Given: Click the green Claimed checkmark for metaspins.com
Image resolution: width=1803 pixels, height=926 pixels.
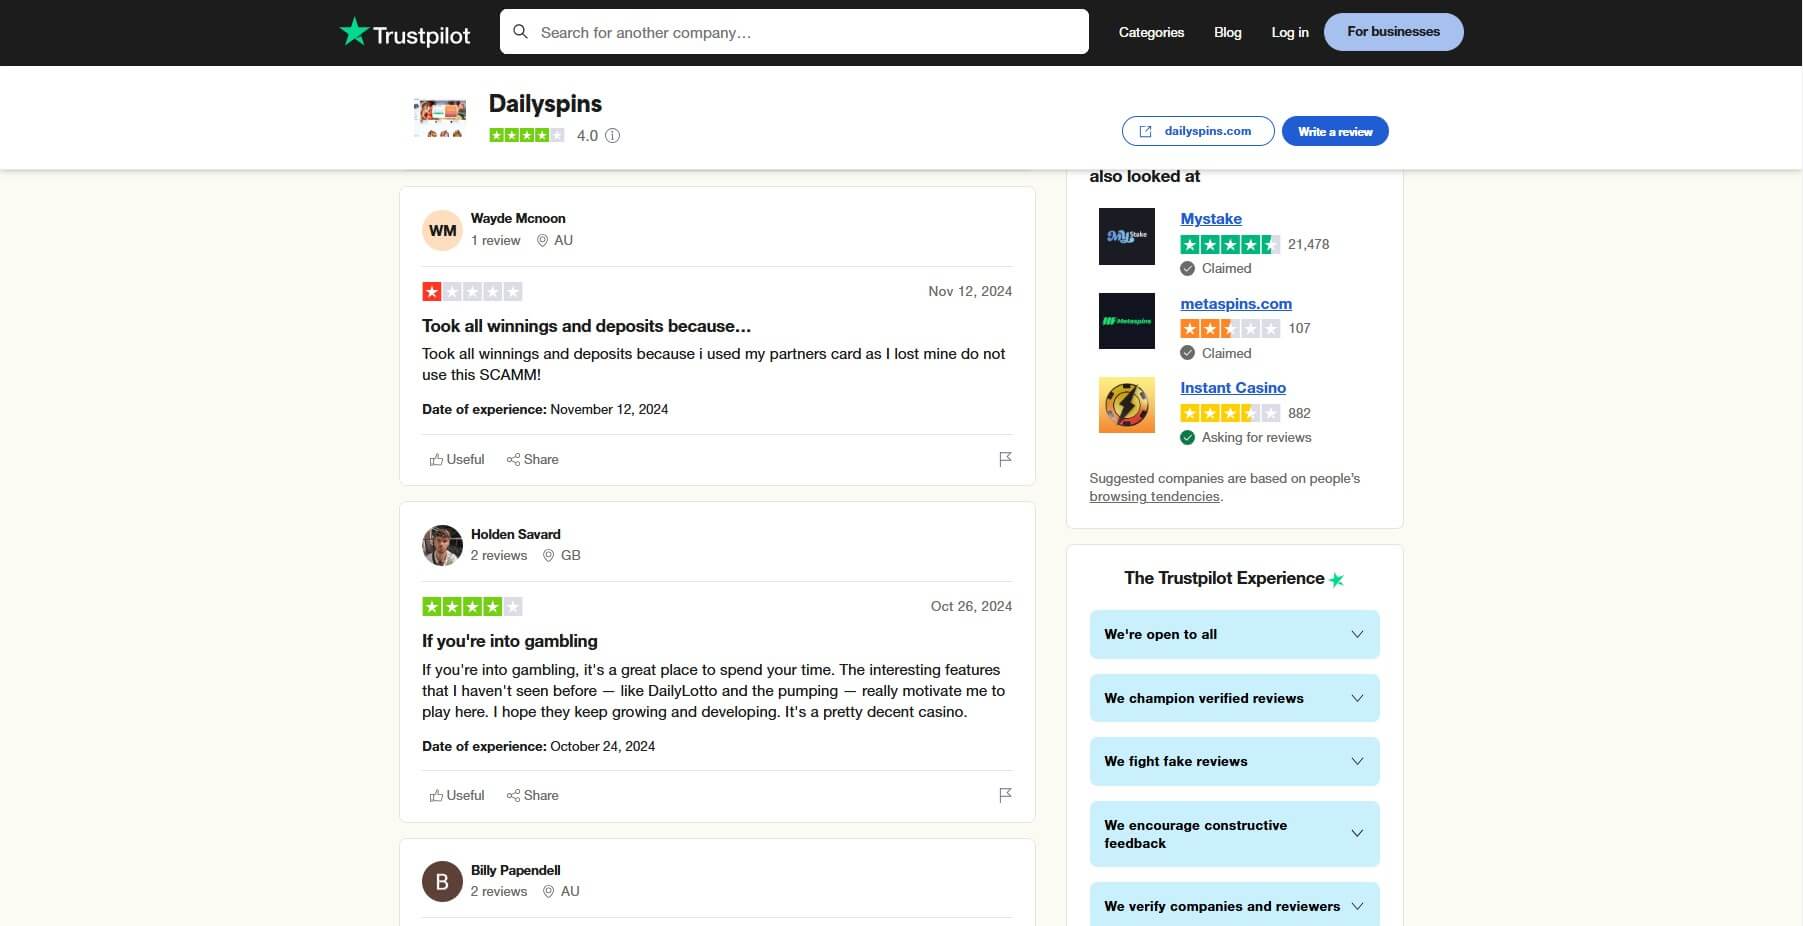Looking at the screenshot, I should 1188,353.
